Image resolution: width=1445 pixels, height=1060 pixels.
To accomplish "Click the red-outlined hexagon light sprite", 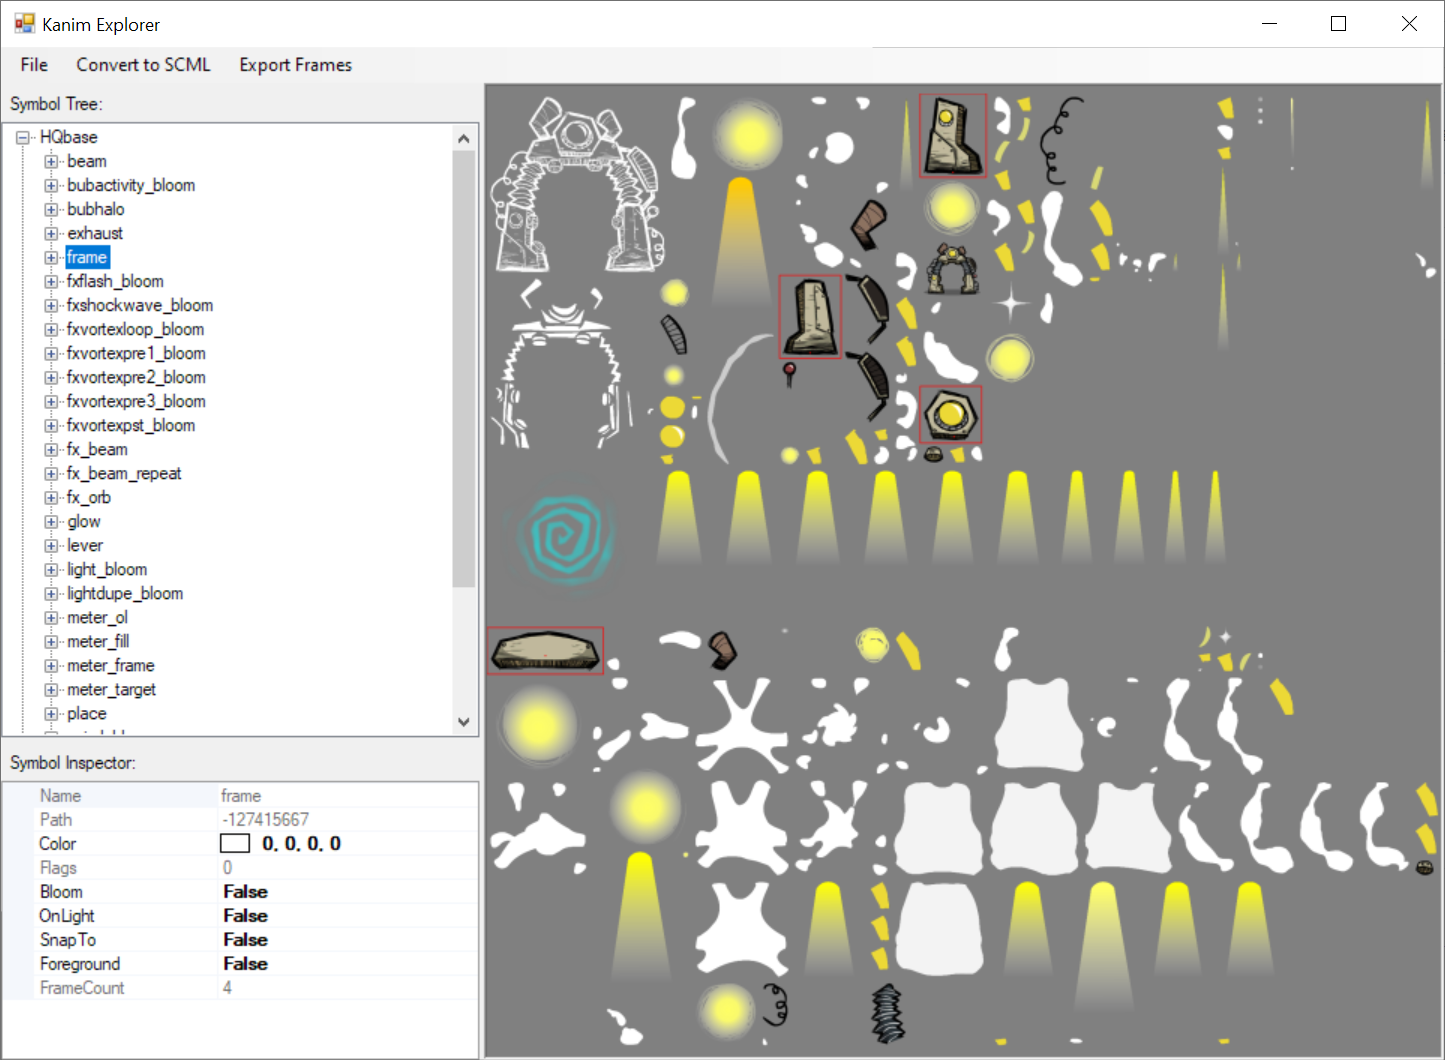I will 950,414.
